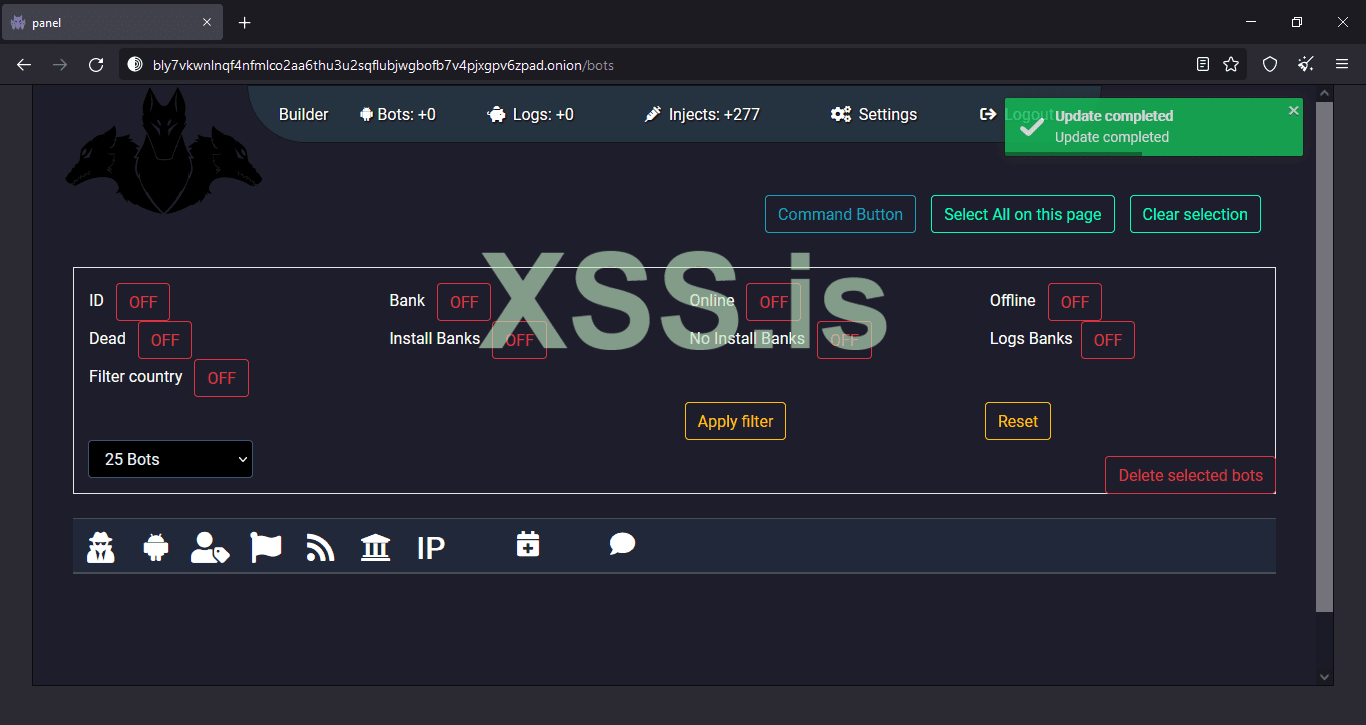Dismiss the Update completed notification
This screenshot has height=725, width=1366.
pos(1293,110)
